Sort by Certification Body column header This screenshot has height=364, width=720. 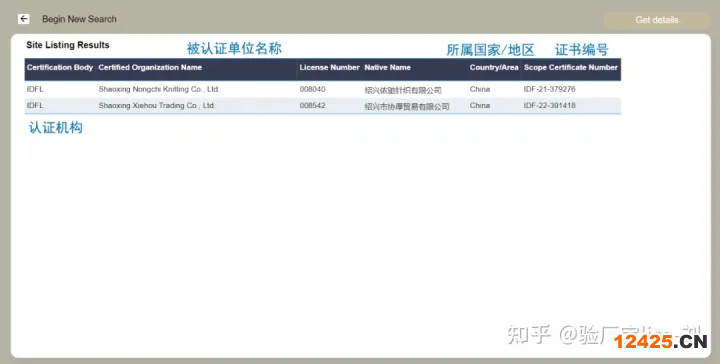point(60,67)
